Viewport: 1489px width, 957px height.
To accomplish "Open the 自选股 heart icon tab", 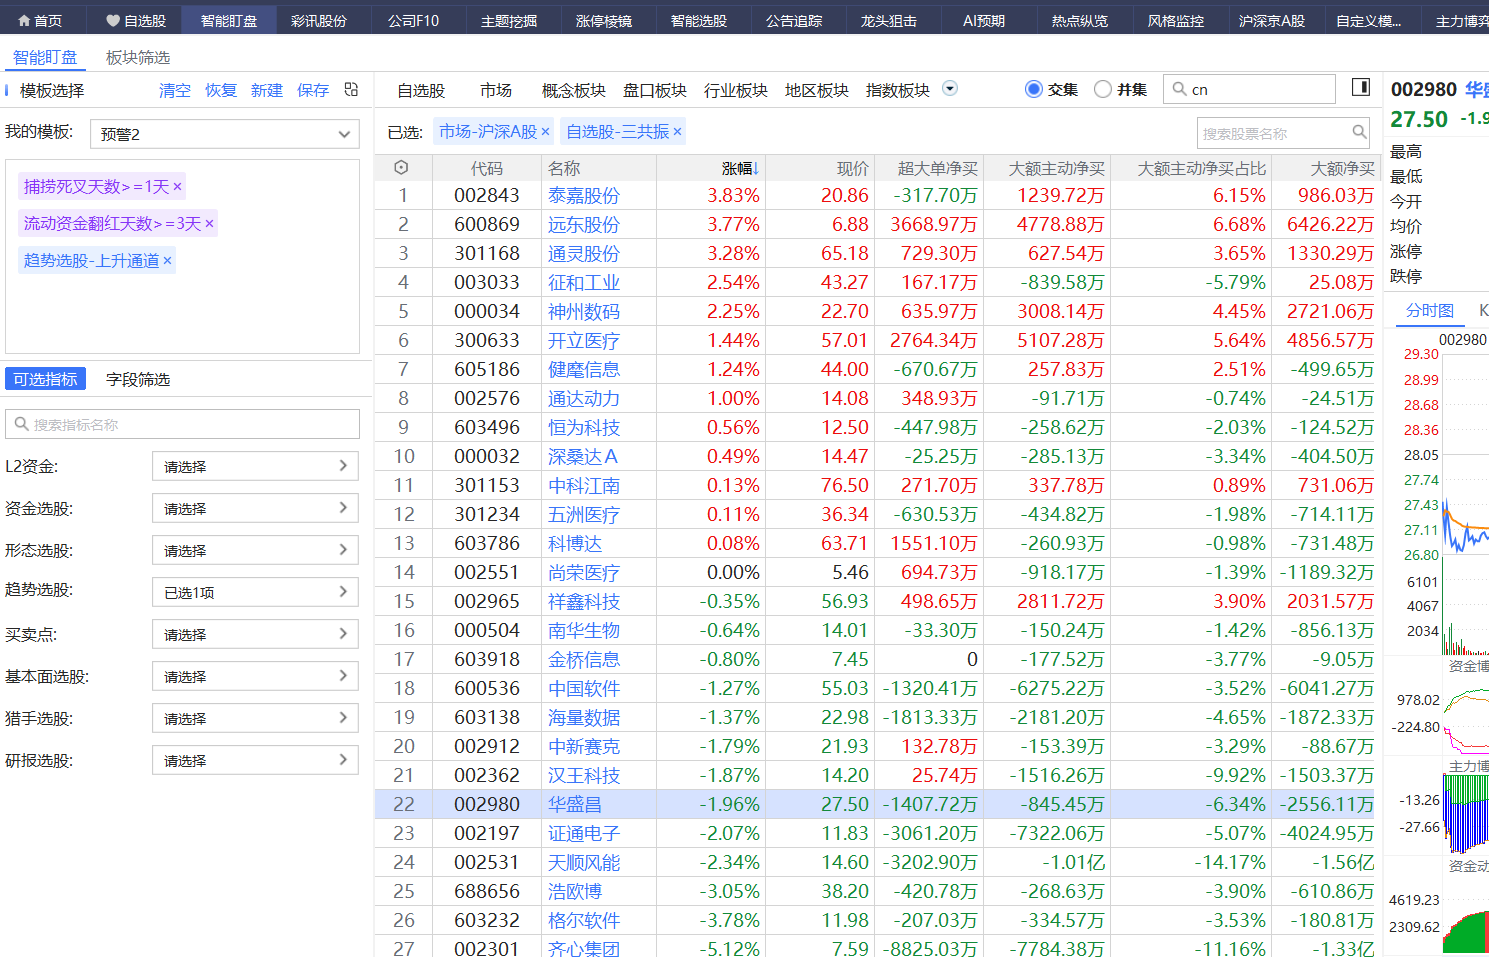I will 136,20.
